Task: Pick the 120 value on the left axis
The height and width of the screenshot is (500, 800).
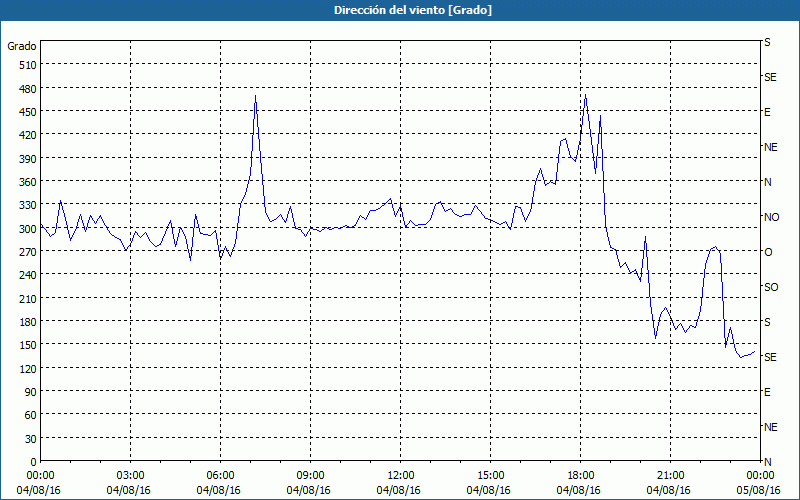Action: click(x=29, y=369)
